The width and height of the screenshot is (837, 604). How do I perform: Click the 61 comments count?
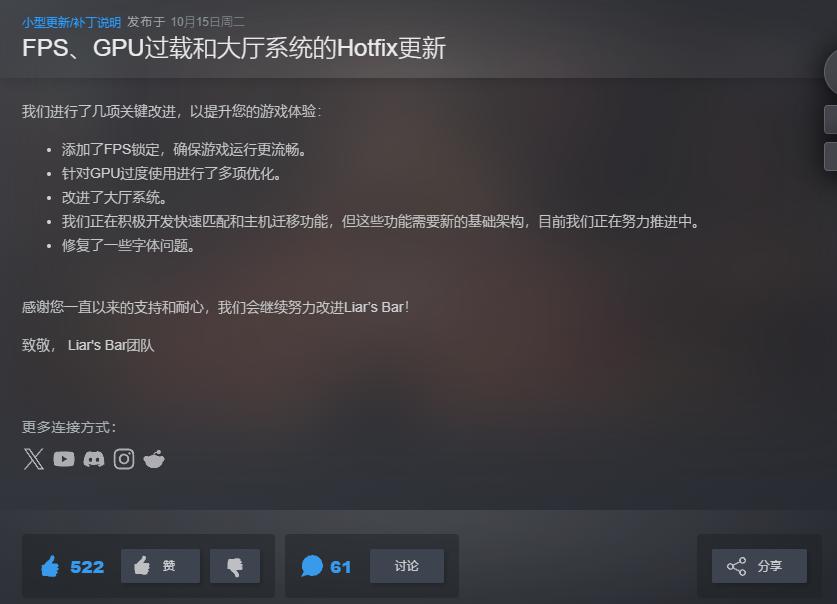(341, 567)
